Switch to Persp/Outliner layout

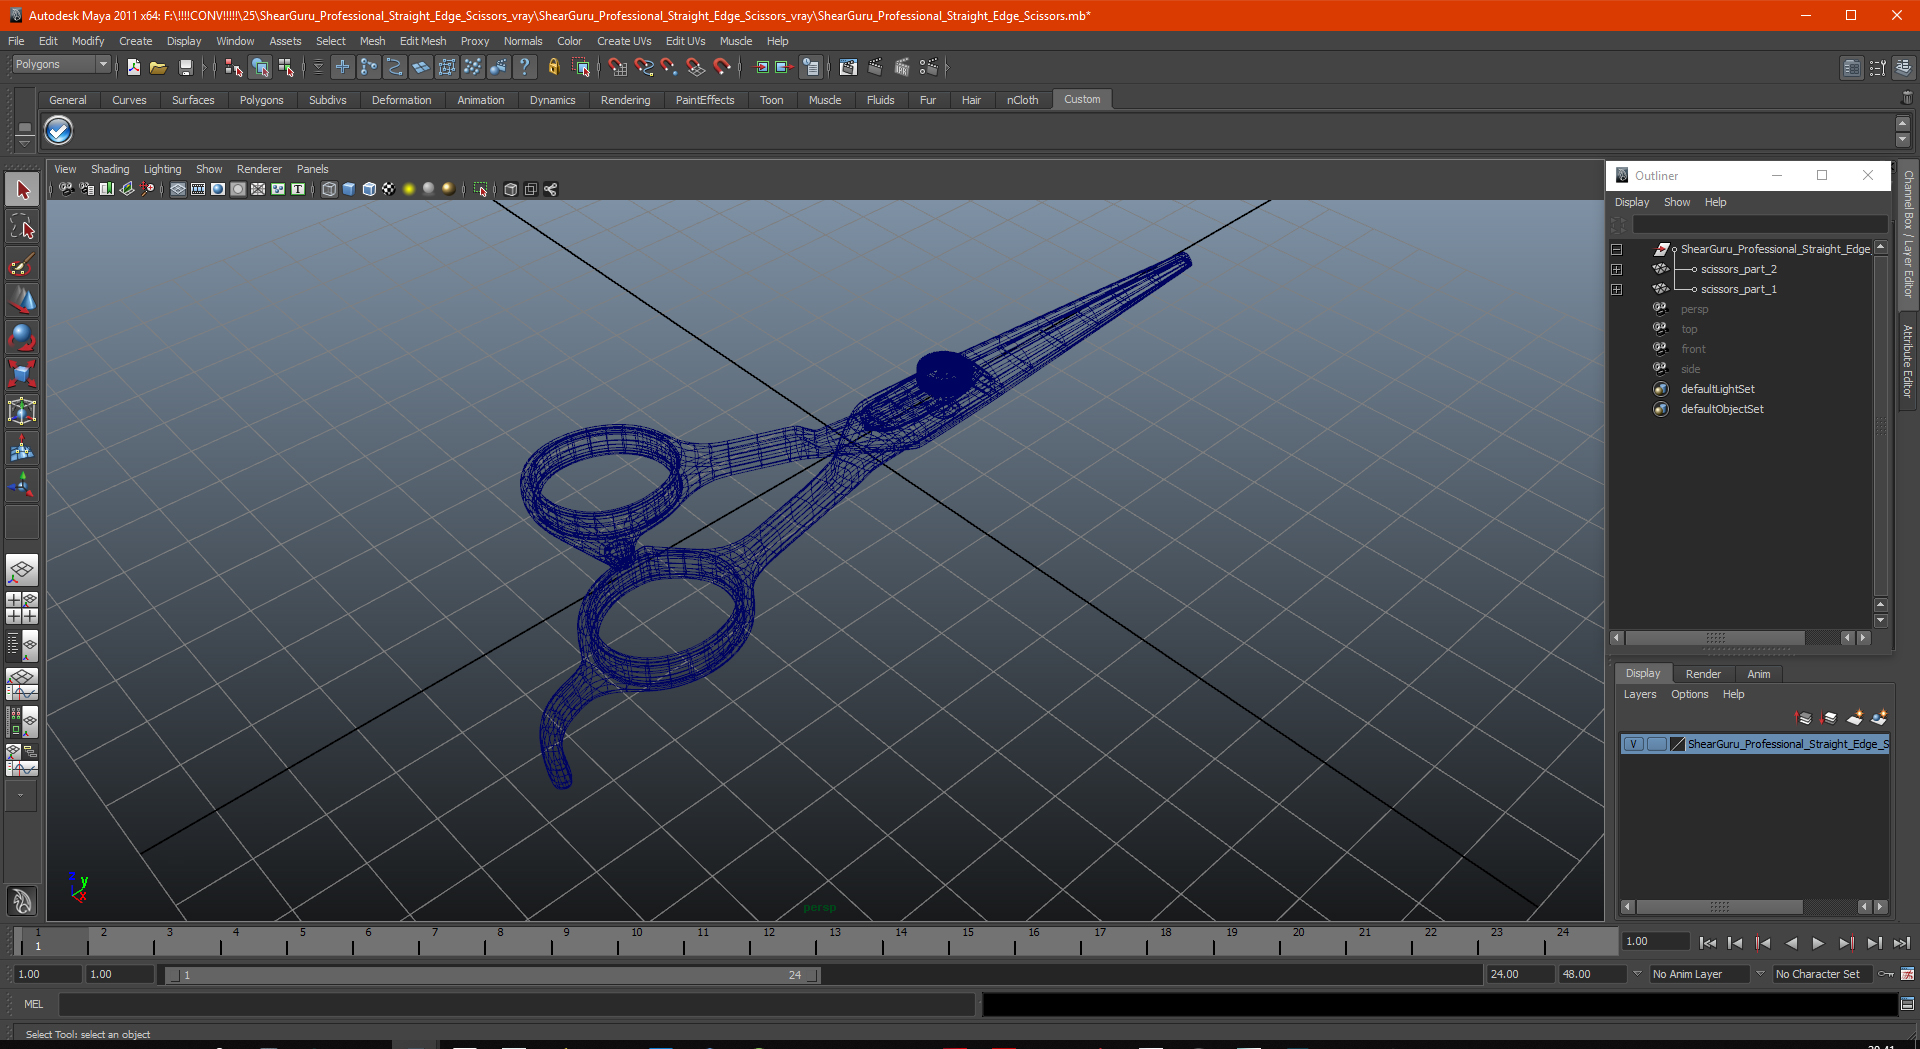pos(22,646)
